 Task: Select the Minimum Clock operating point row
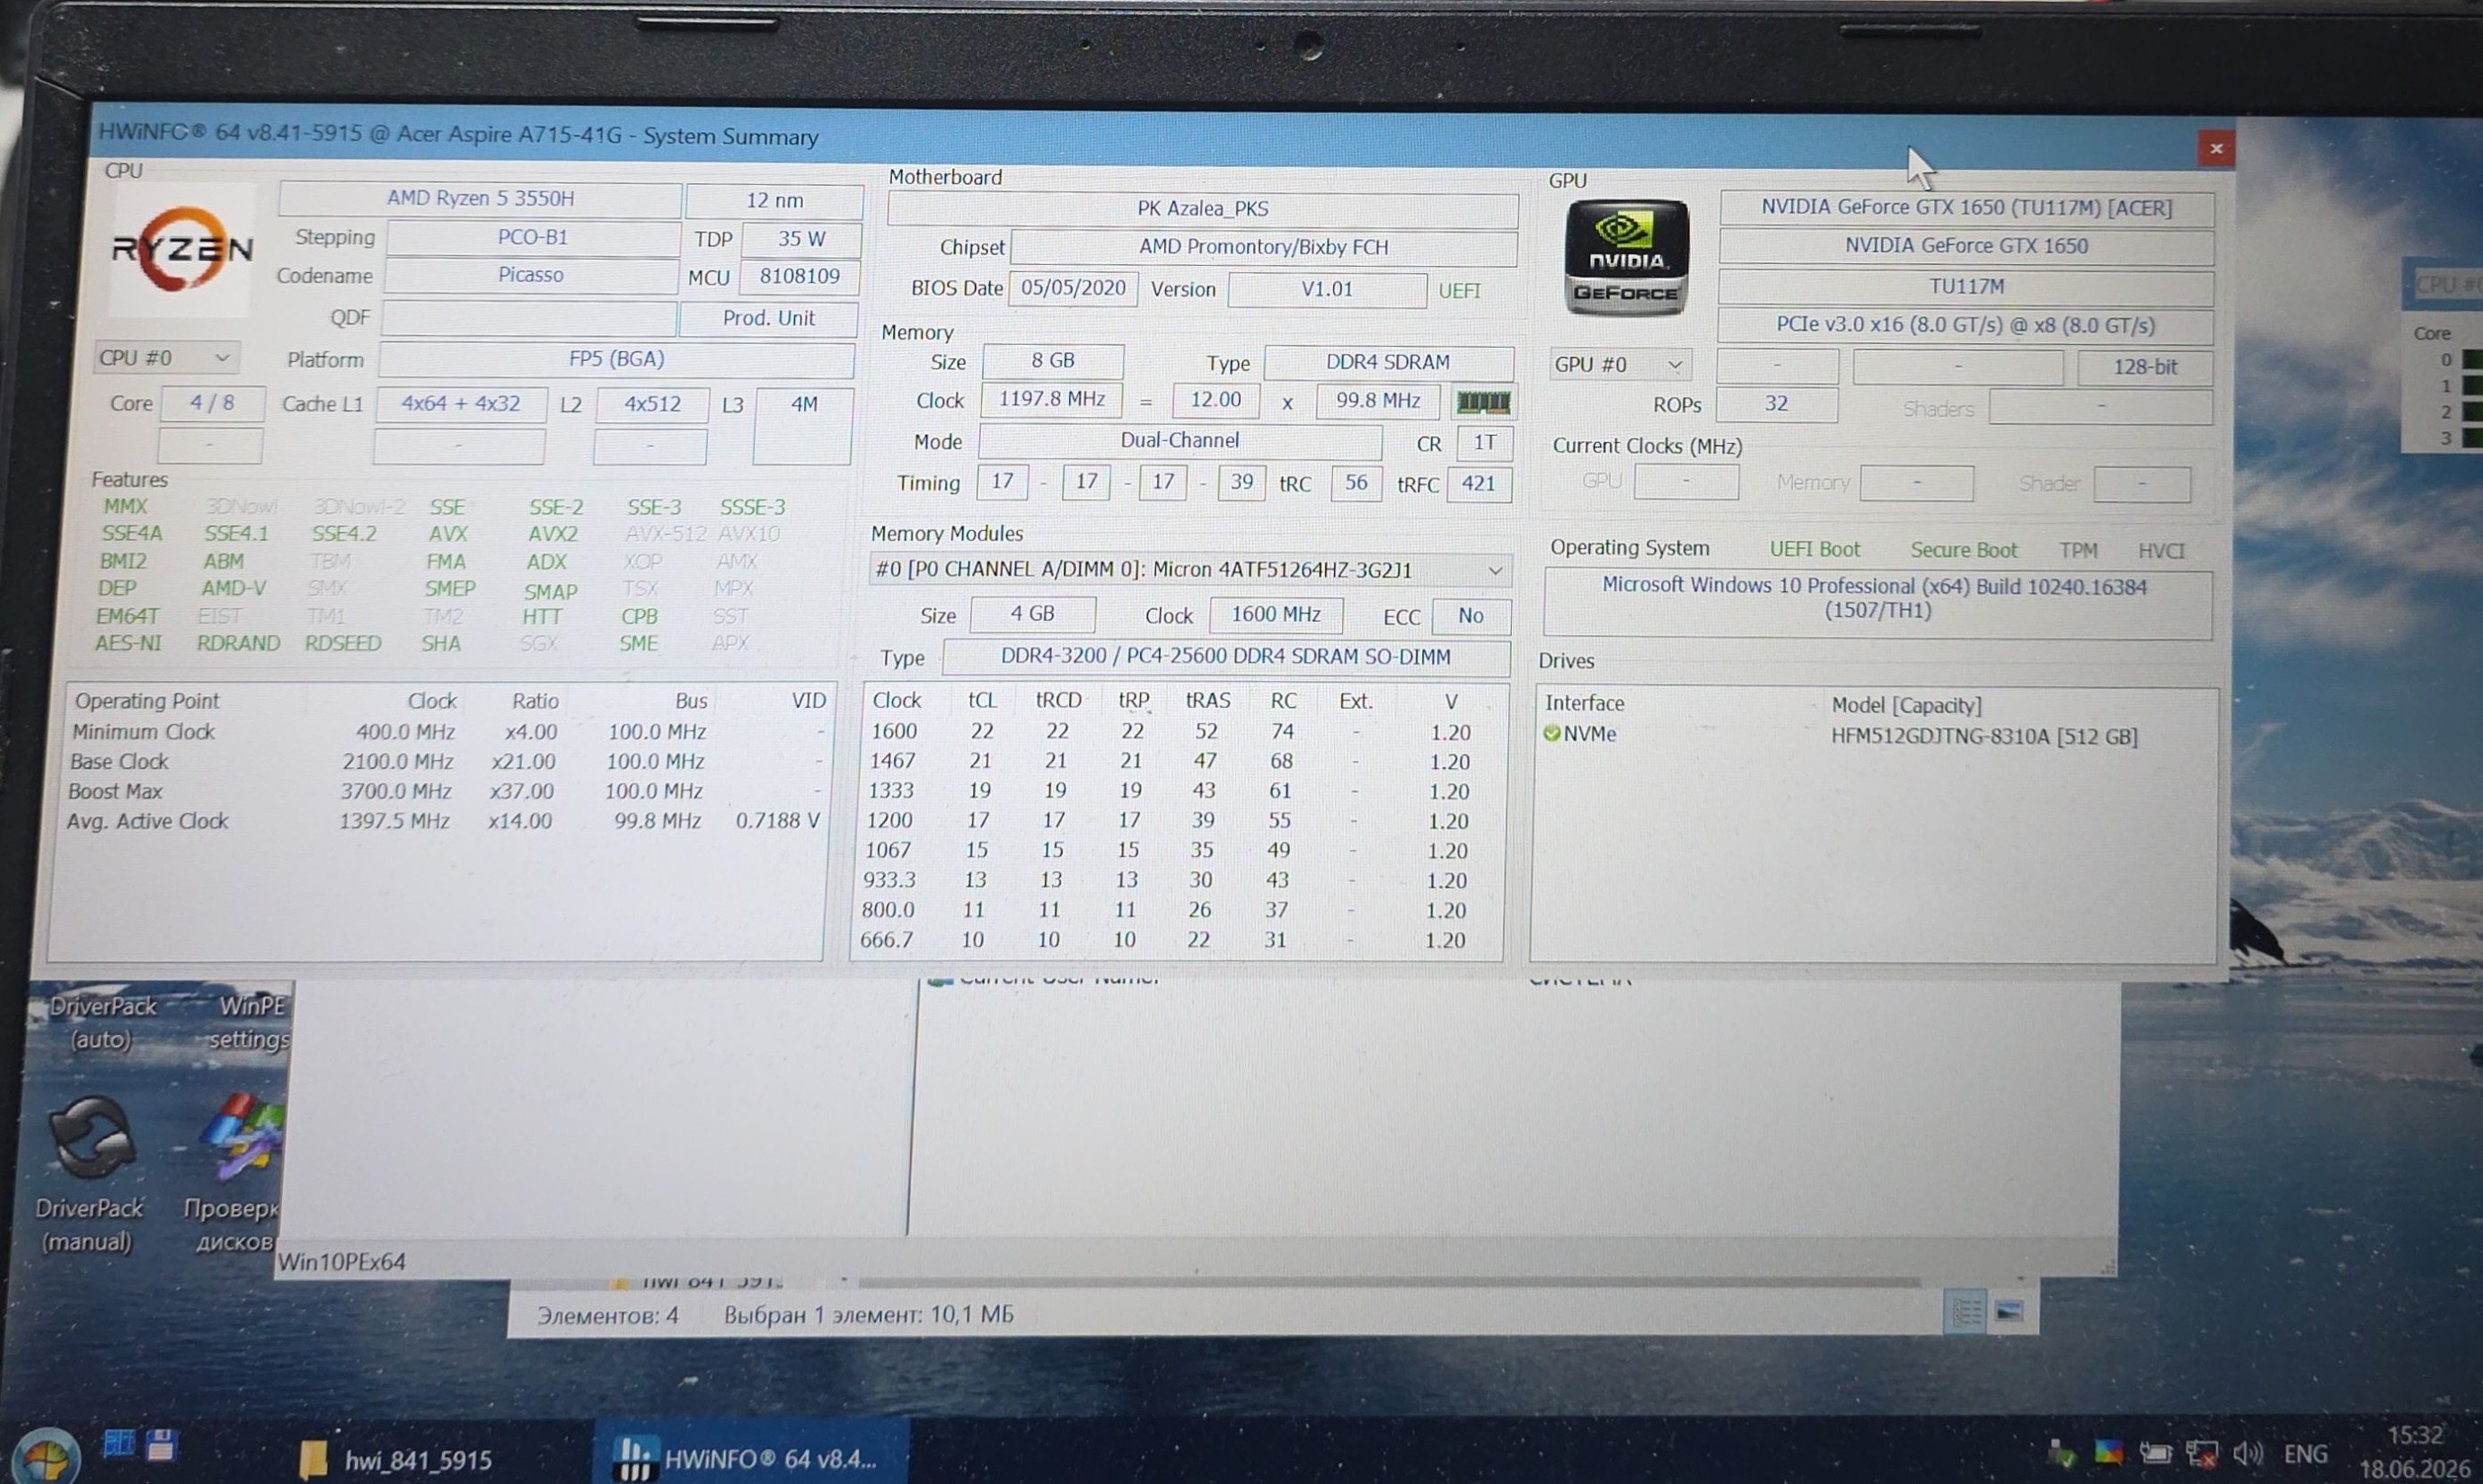(x=447, y=733)
